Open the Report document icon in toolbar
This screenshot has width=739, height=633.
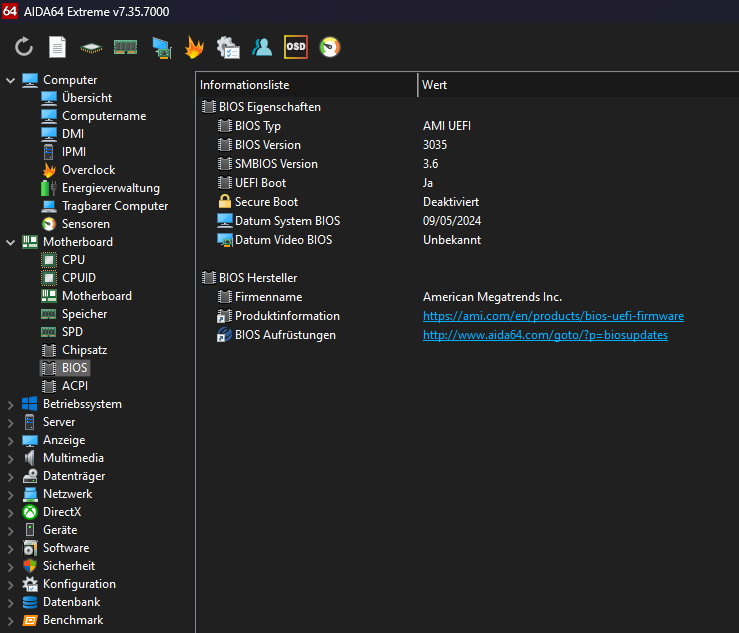(57, 47)
